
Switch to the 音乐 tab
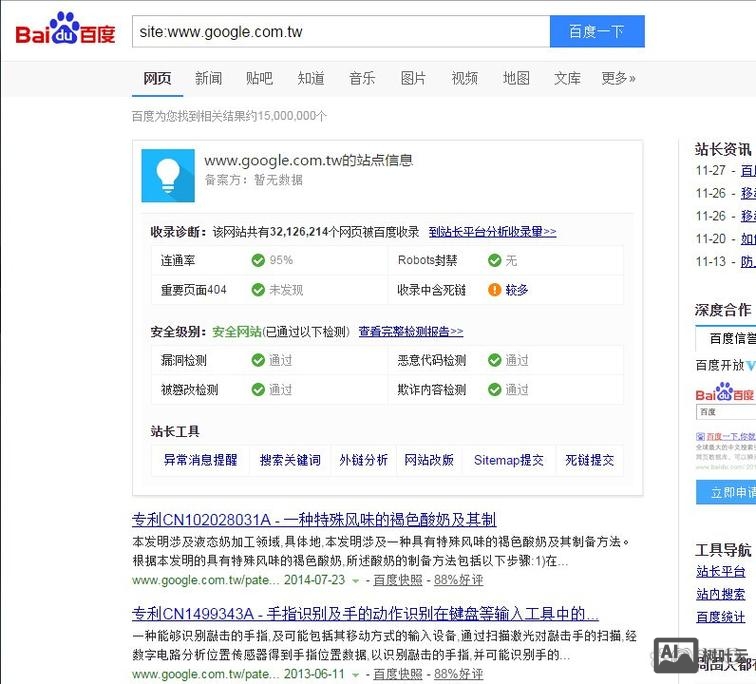(362, 78)
